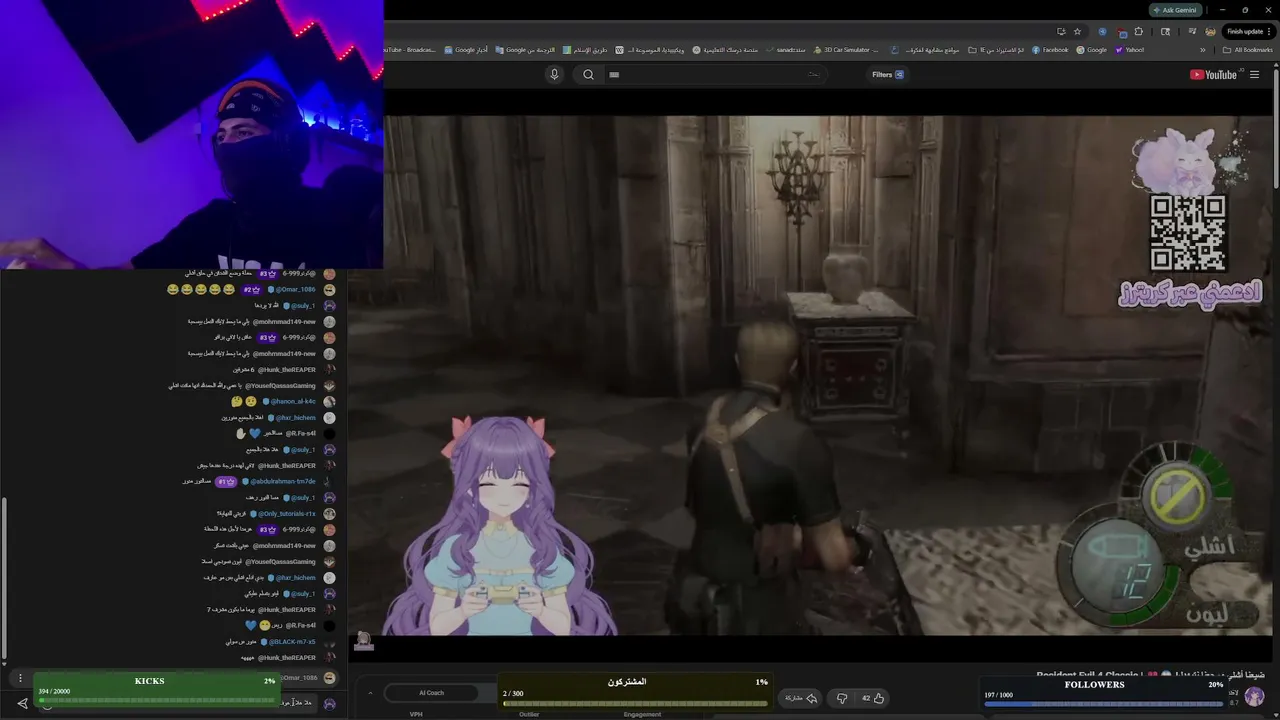Open the chat options three-dot menu
The height and width of the screenshot is (720, 1280).
tap(20, 678)
